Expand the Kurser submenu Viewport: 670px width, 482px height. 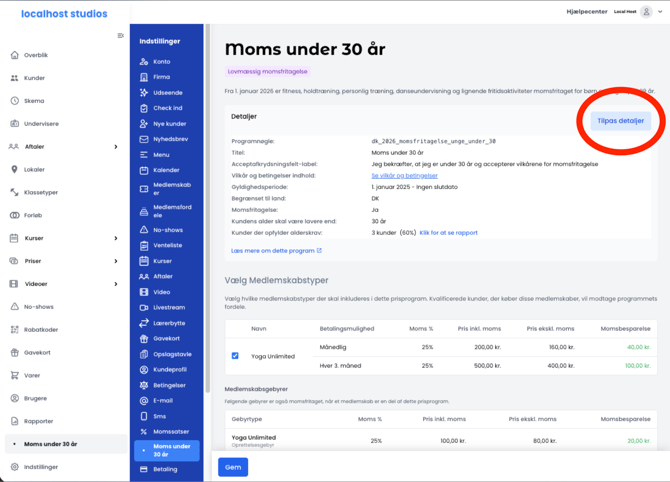coord(116,238)
